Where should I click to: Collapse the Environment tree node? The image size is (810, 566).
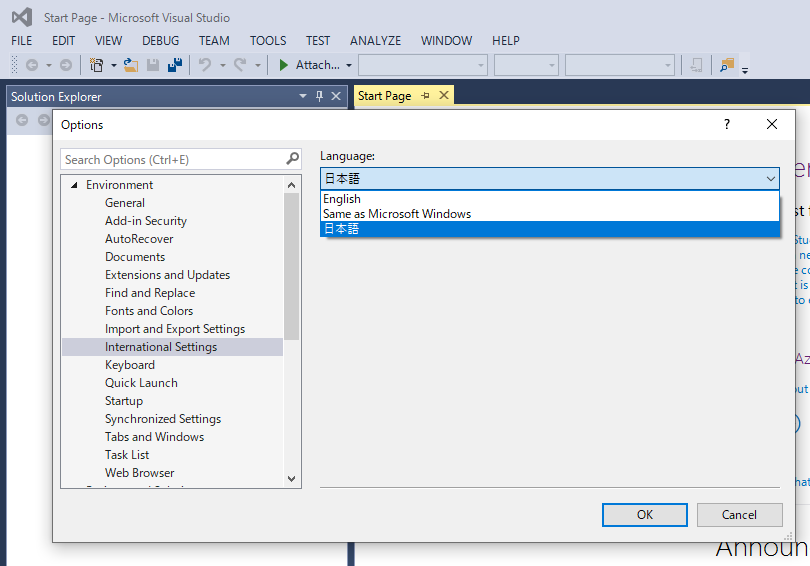point(73,185)
